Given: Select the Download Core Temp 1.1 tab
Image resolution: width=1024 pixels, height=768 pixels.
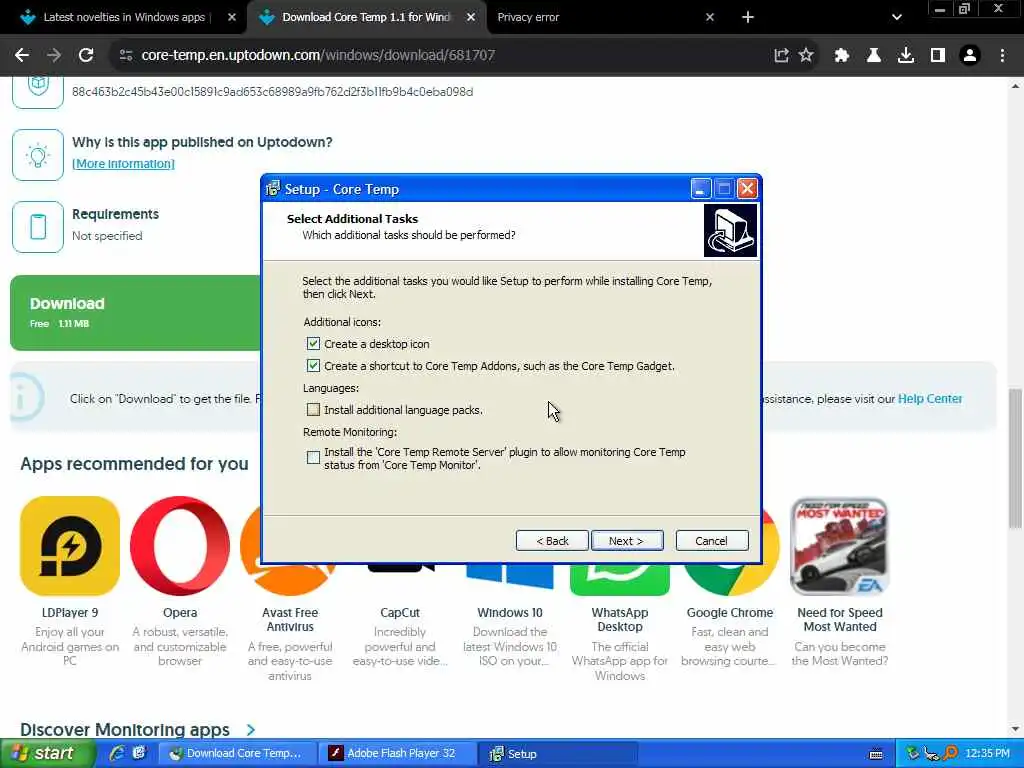Looking at the screenshot, I should pos(366,18).
